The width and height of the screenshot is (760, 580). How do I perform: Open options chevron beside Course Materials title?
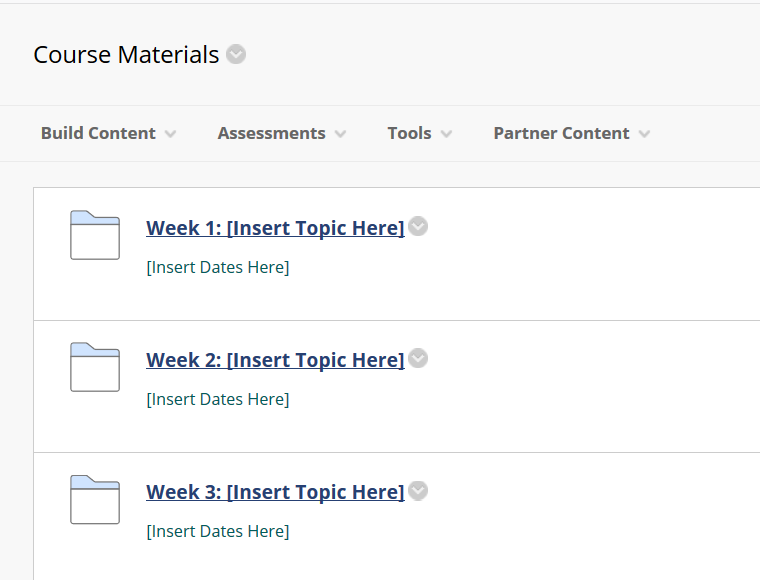236,54
